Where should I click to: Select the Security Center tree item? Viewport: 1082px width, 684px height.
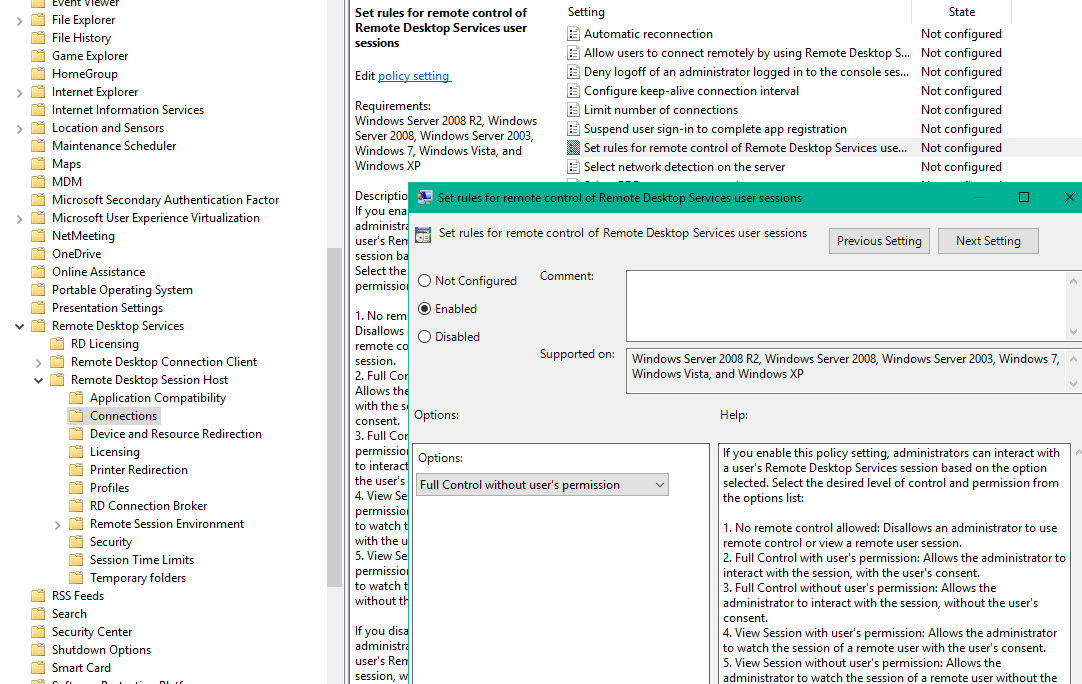[x=92, y=632]
